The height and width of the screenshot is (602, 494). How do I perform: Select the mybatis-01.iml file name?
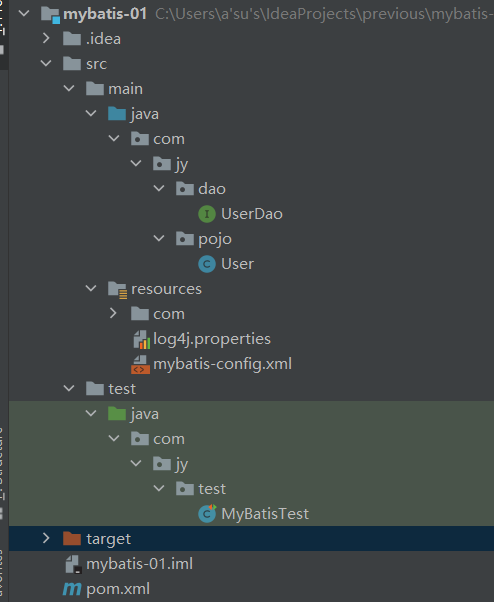point(140,564)
